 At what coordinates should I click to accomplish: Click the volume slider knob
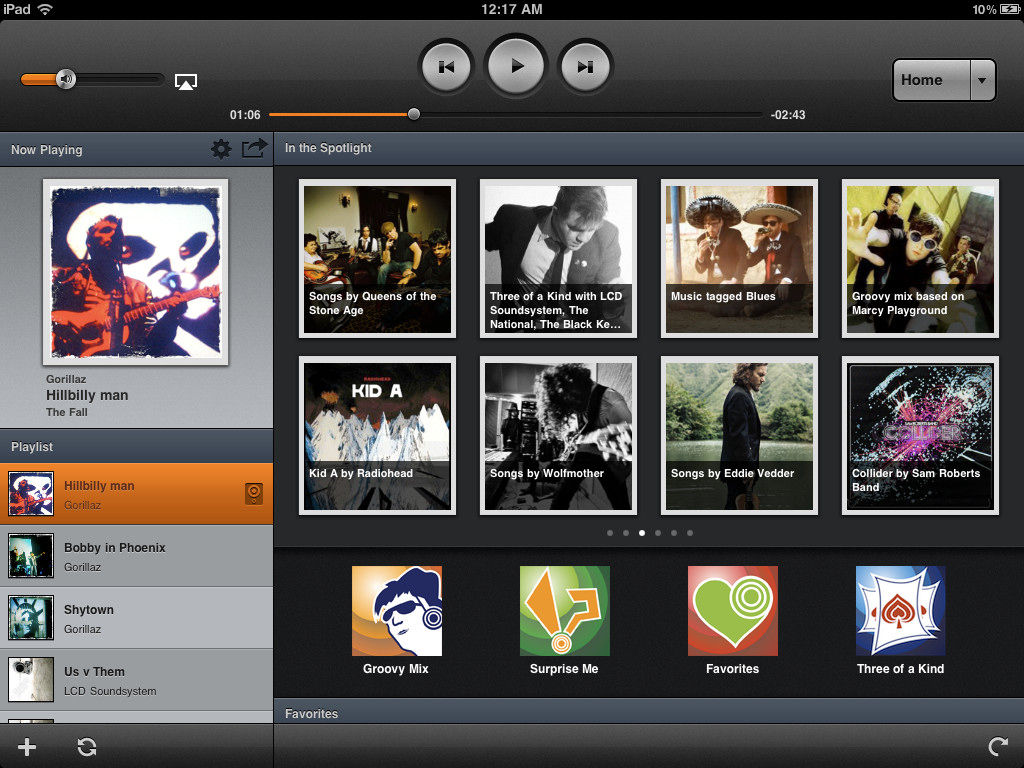click(66, 80)
